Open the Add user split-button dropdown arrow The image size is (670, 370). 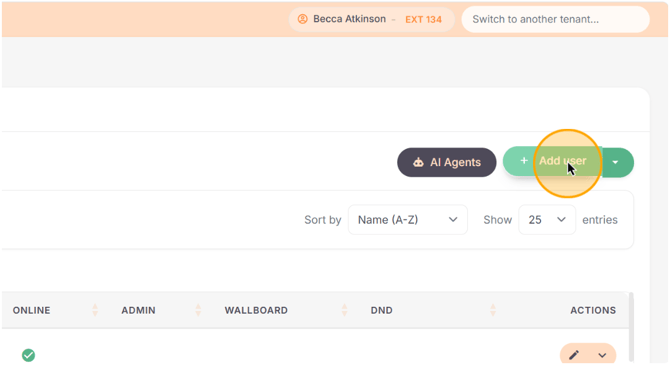click(617, 162)
